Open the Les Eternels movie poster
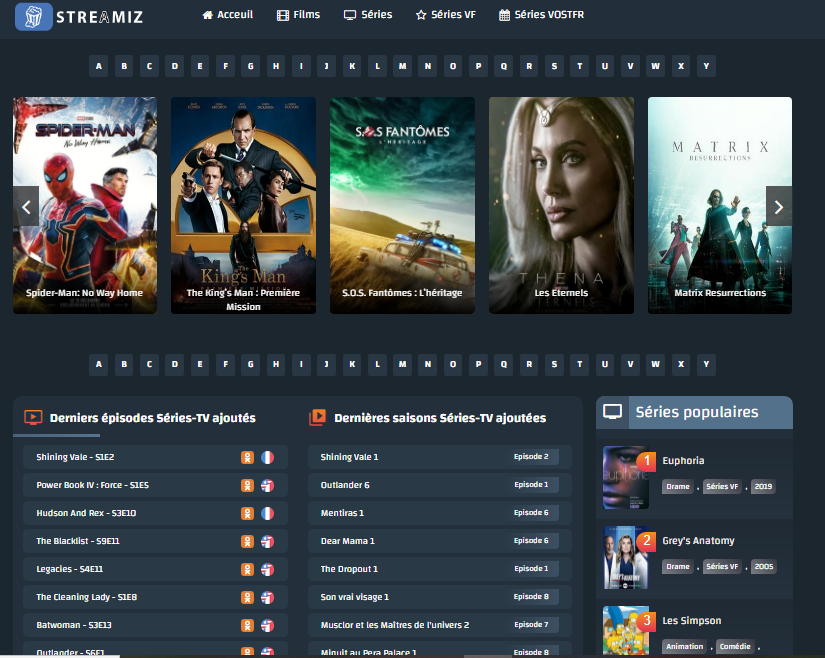The image size is (825, 658). tap(561, 205)
